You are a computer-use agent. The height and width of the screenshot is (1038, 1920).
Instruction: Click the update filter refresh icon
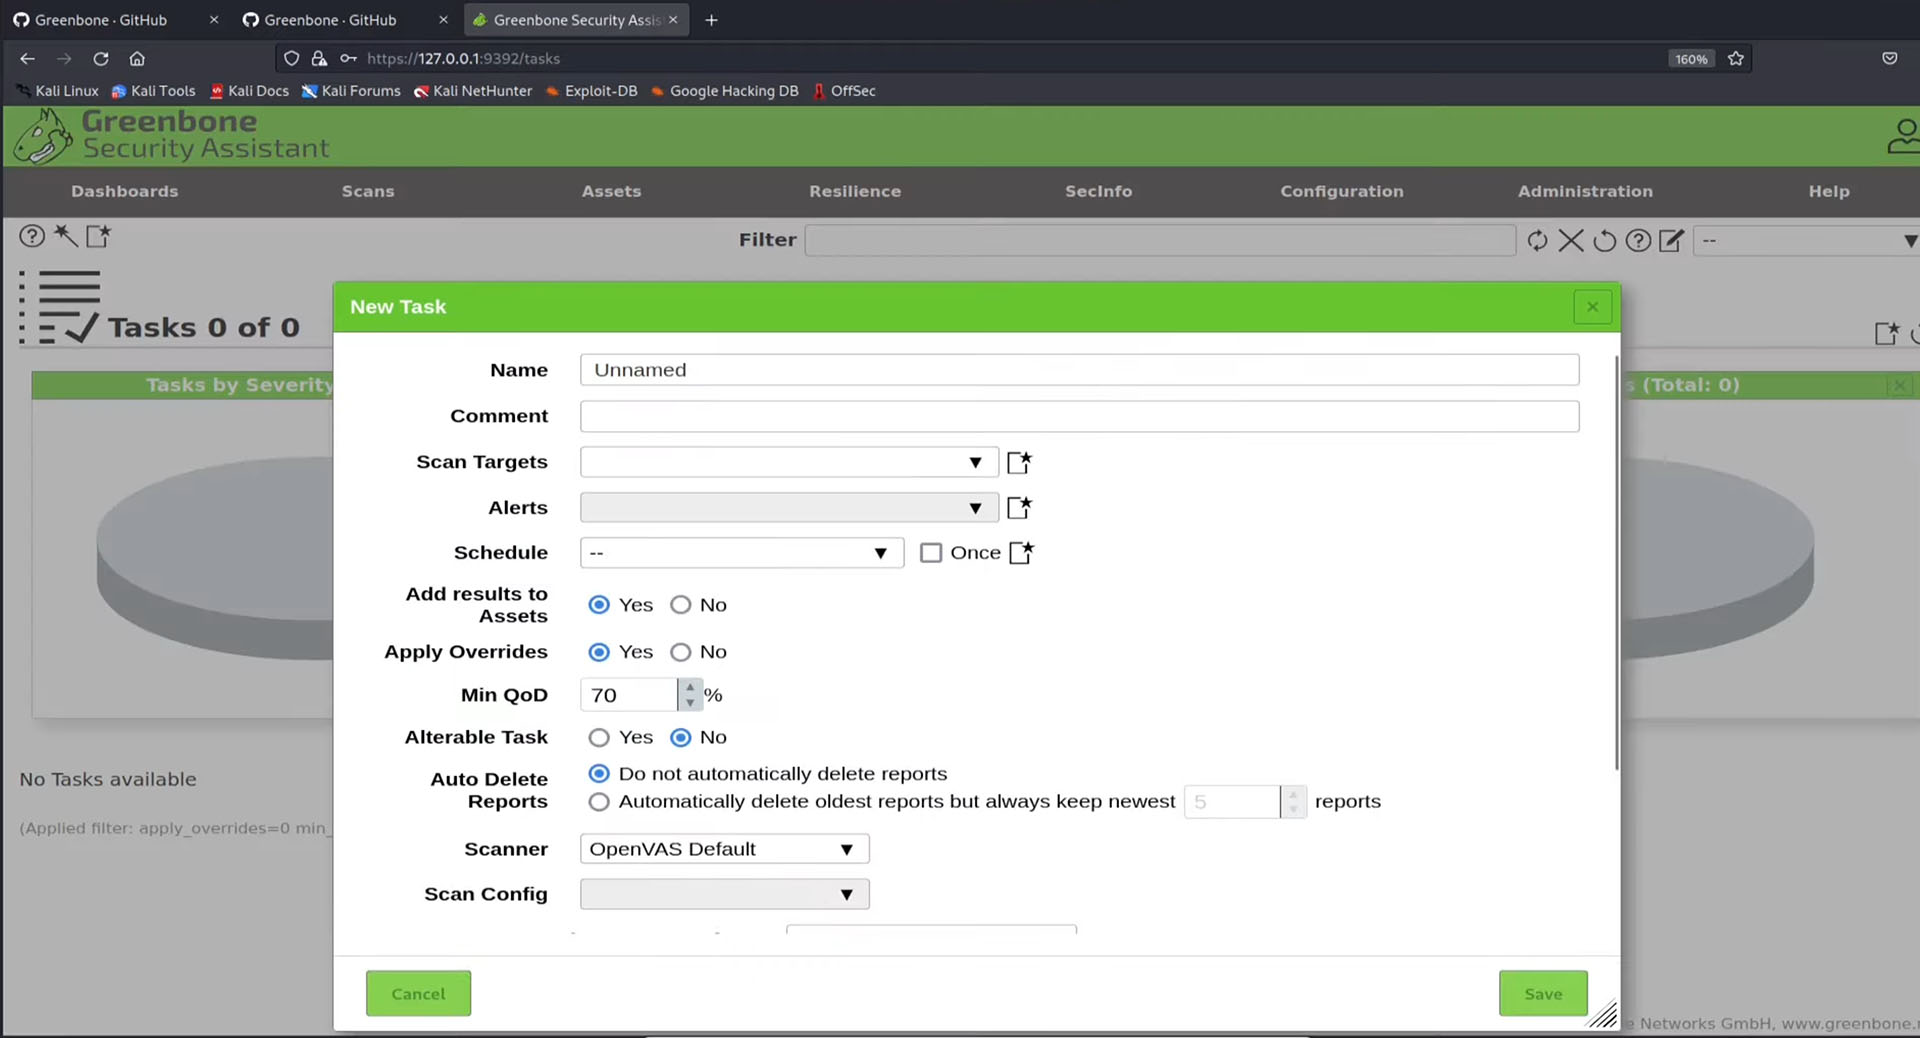coord(1537,240)
